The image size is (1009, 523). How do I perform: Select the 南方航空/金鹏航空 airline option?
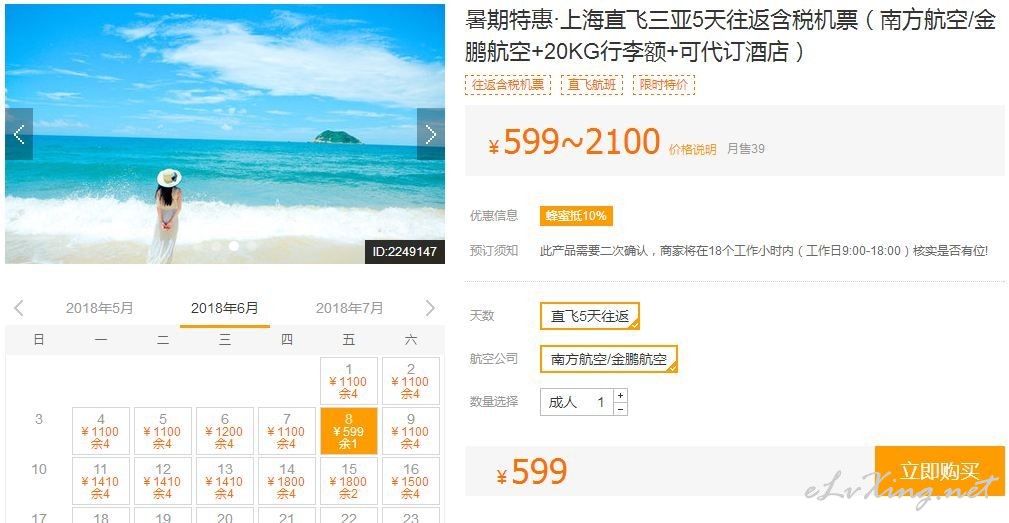coord(609,359)
